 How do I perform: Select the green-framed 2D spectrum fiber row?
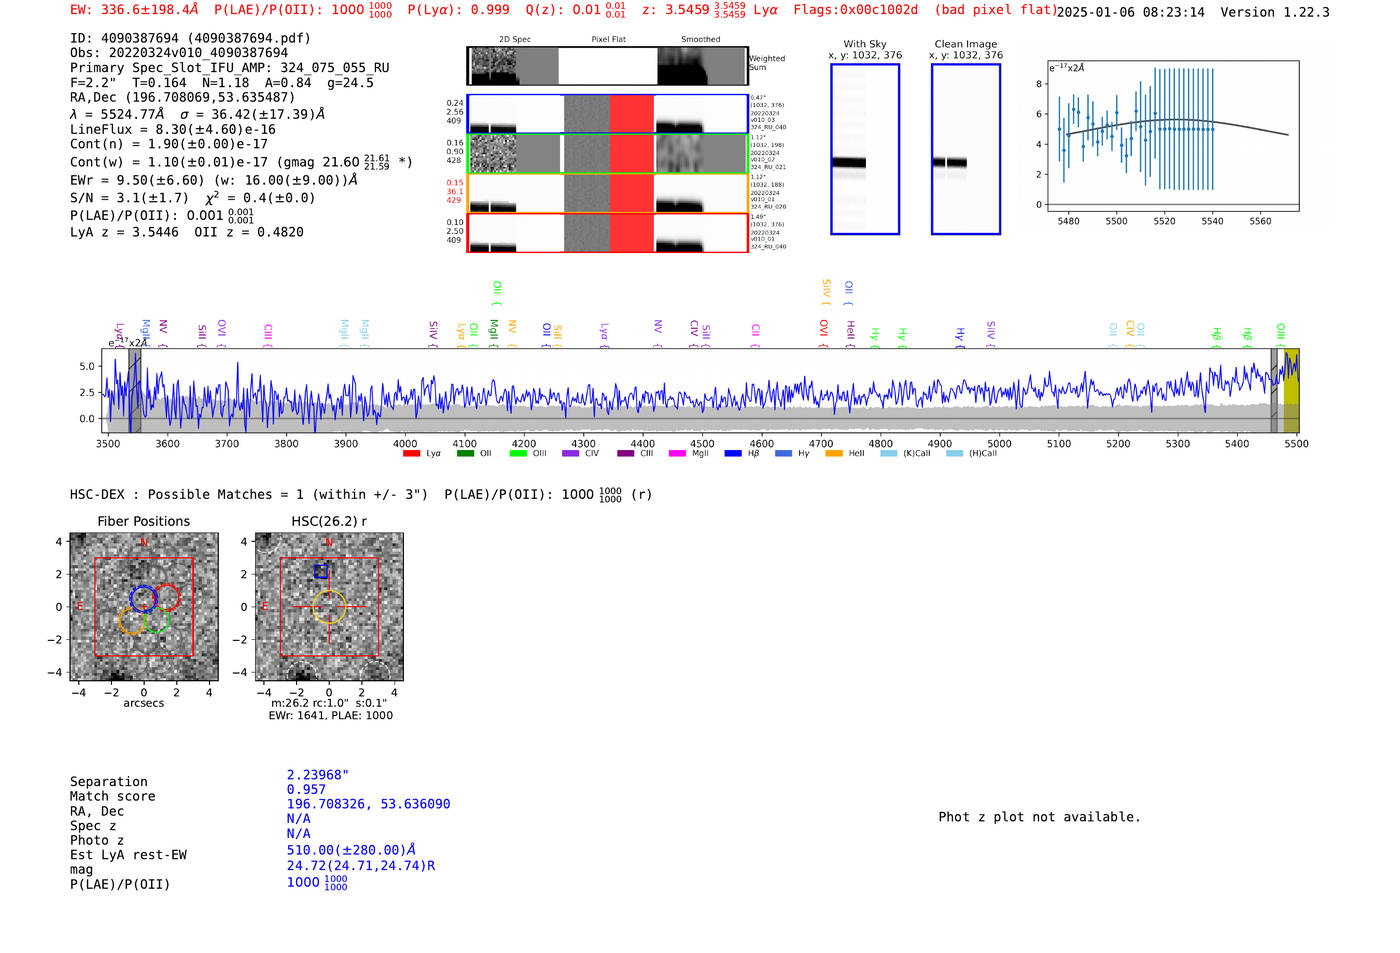click(607, 154)
